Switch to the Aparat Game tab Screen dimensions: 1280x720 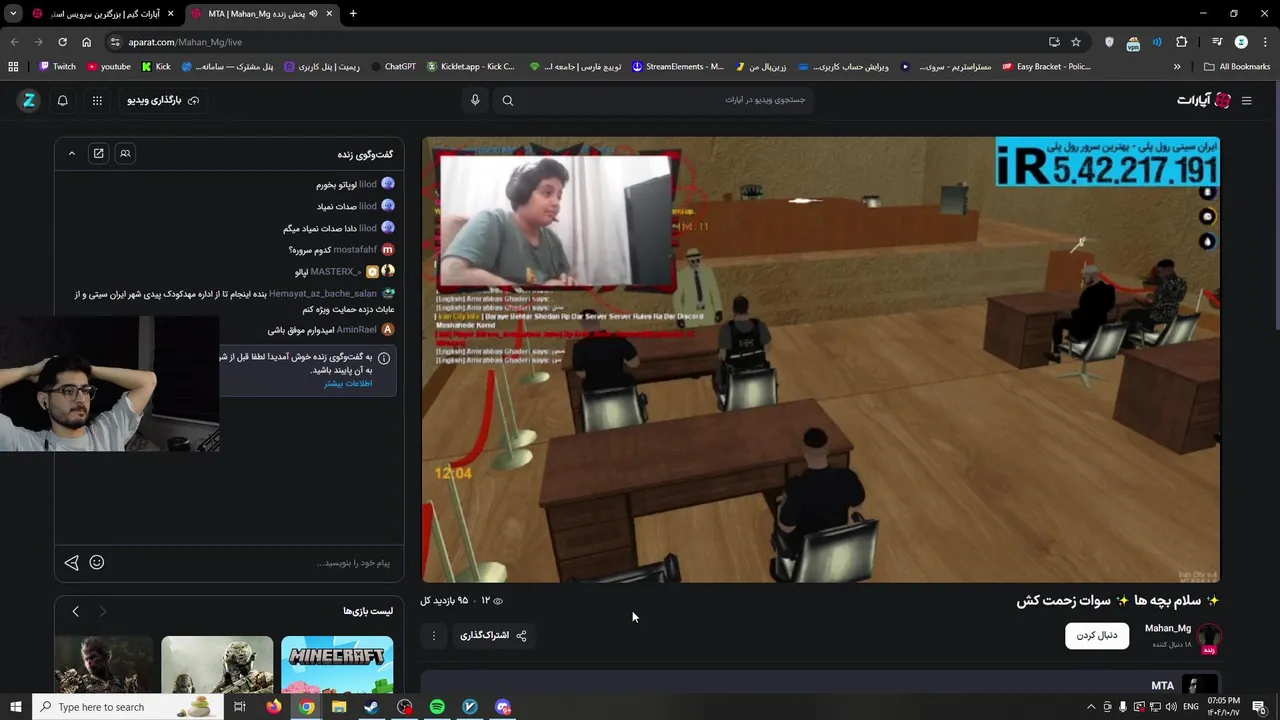tap(104, 14)
